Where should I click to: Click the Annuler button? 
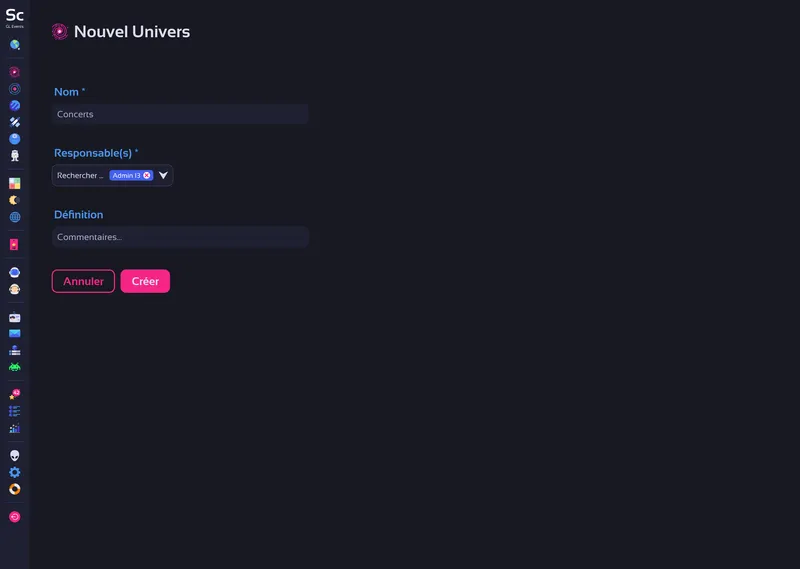83,281
